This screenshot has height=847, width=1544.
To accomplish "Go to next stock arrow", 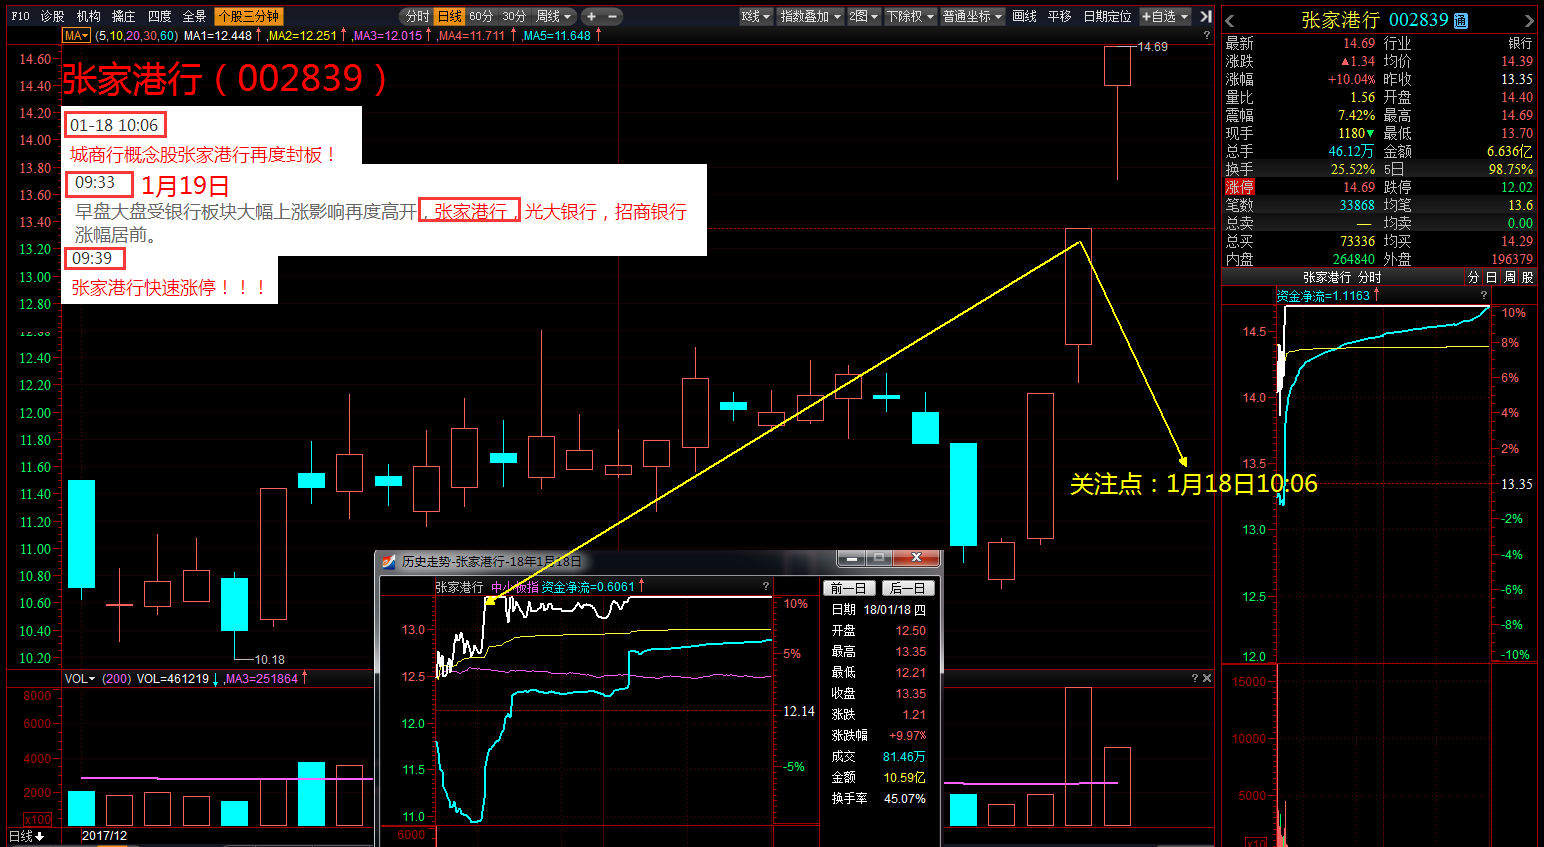I will coord(1529,20).
